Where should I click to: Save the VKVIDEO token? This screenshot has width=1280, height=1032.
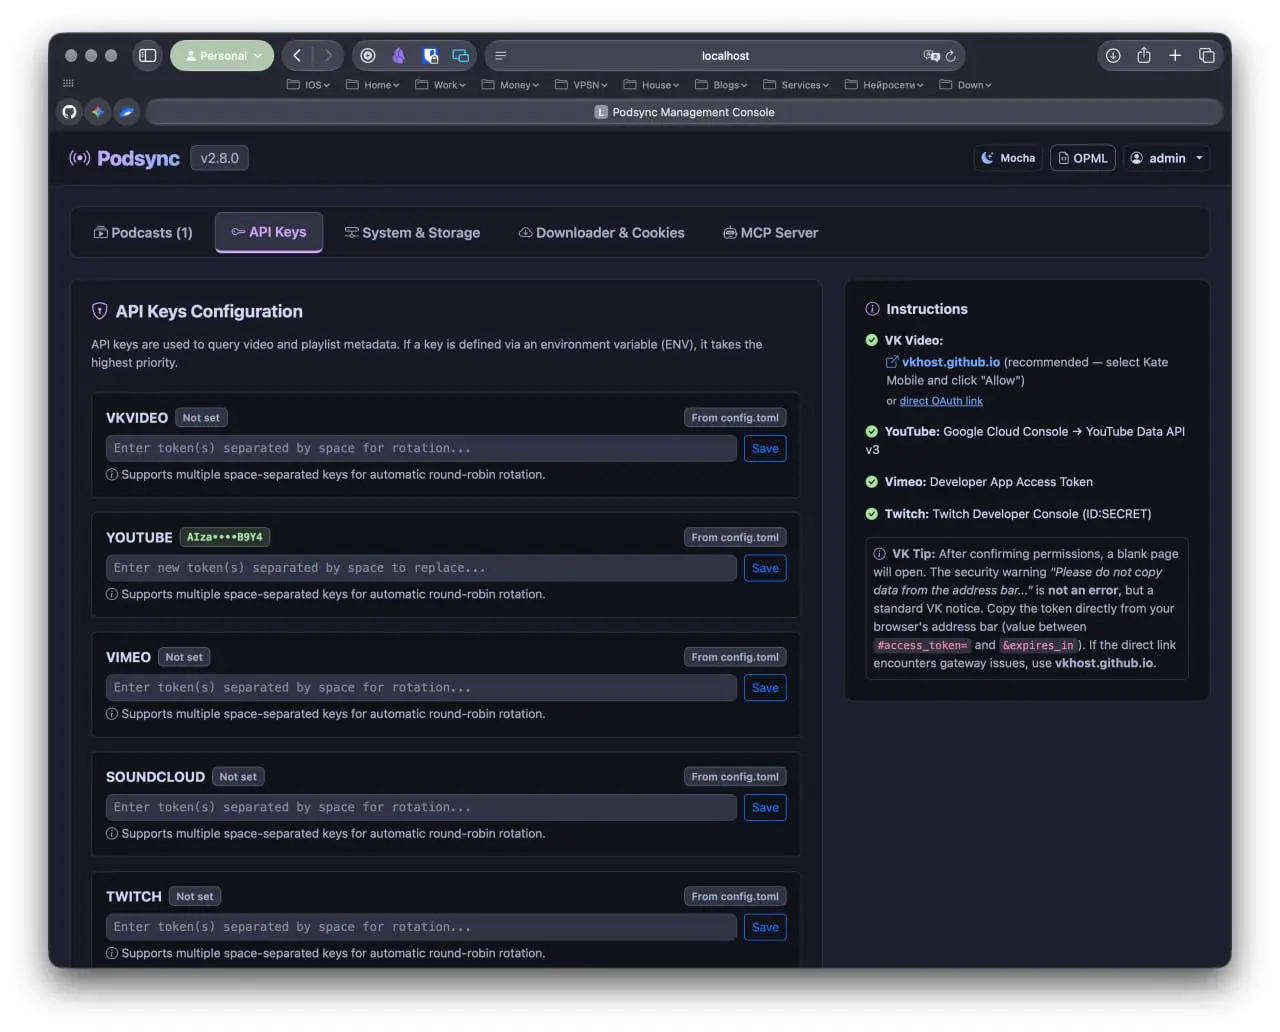(x=765, y=448)
